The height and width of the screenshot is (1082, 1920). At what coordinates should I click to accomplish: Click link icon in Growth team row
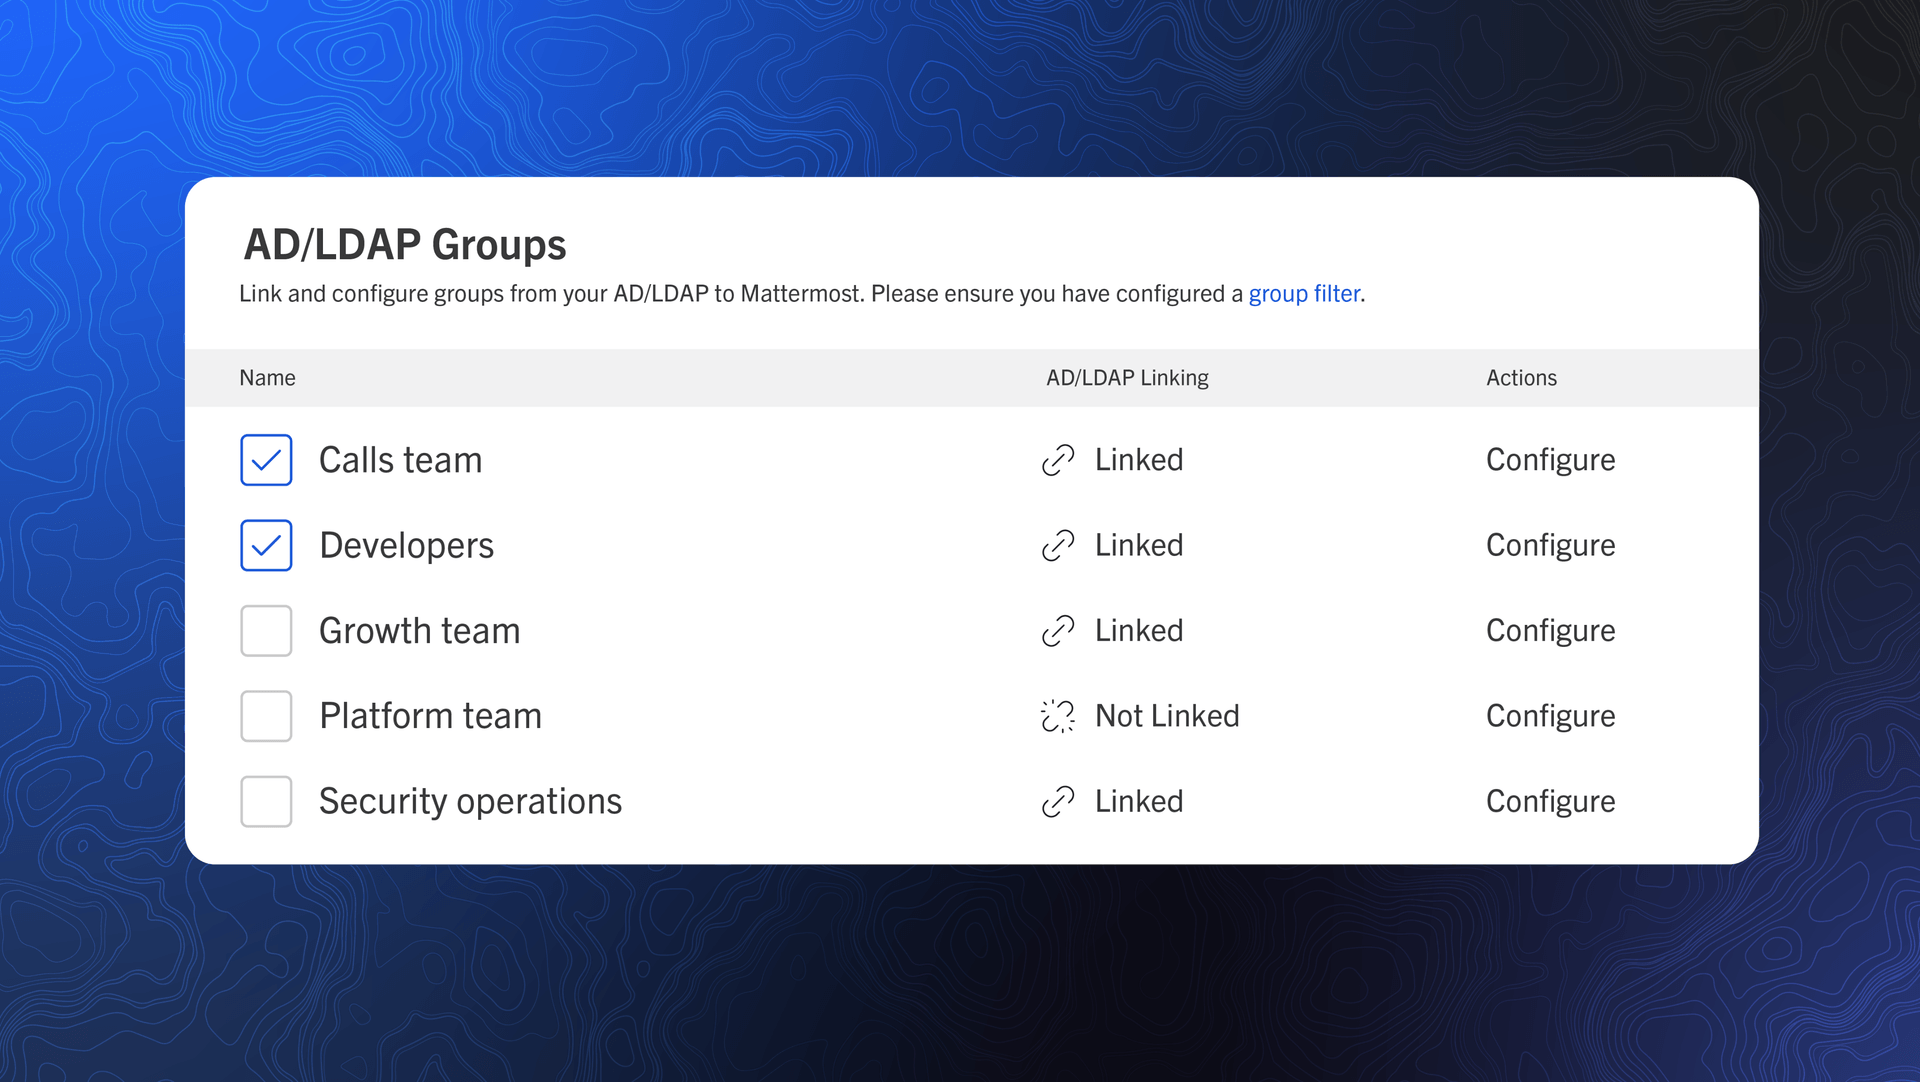(x=1058, y=631)
